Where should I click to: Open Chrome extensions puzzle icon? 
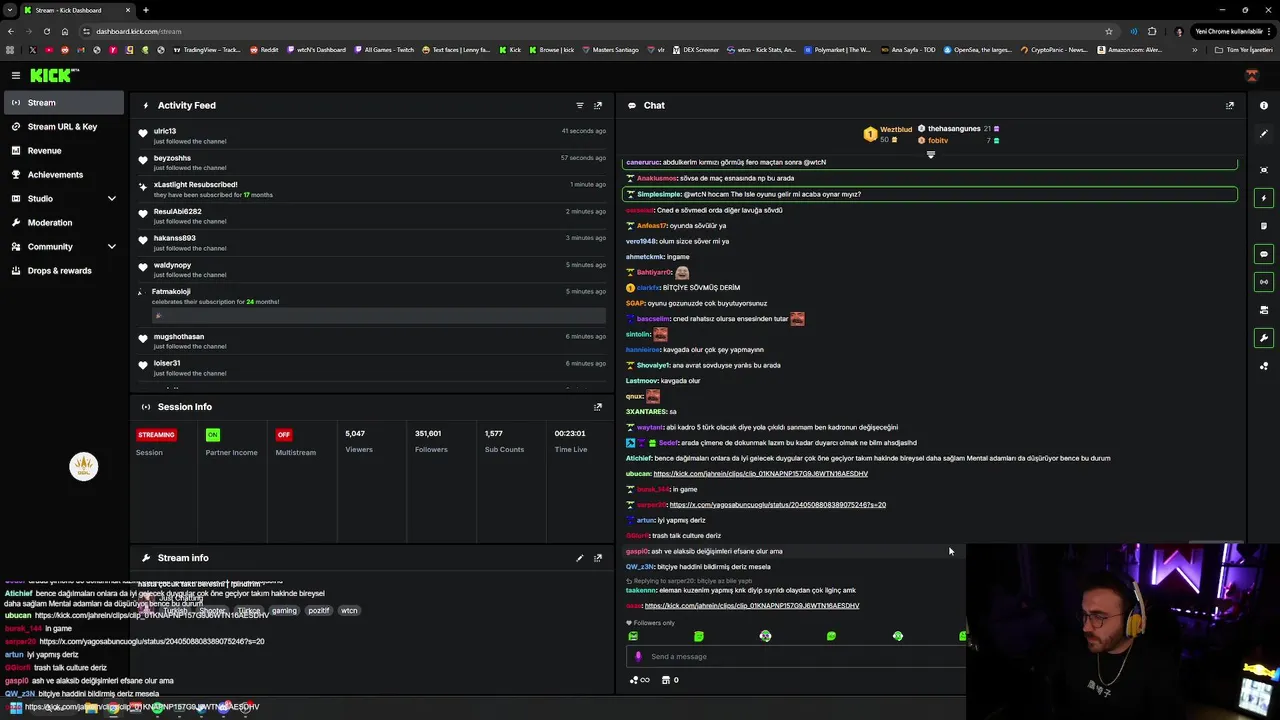click(1152, 31)
